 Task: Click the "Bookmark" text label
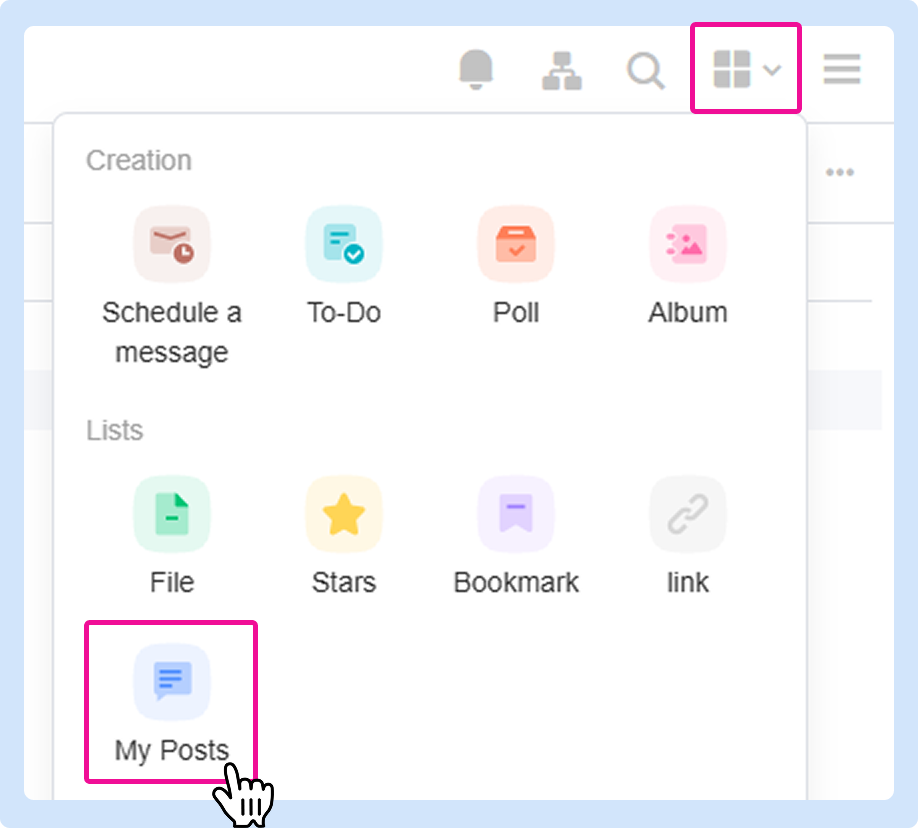click(x=516, y=582)
